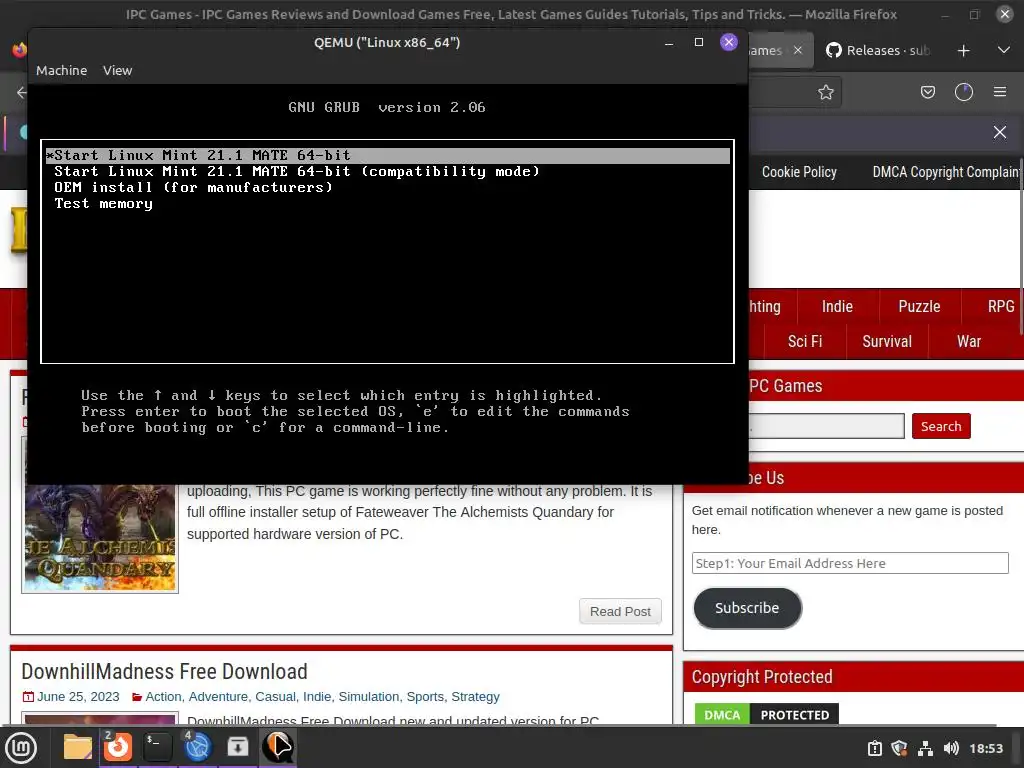Click the website search input field
1024x768 pixels.
(x=826, y=426)
